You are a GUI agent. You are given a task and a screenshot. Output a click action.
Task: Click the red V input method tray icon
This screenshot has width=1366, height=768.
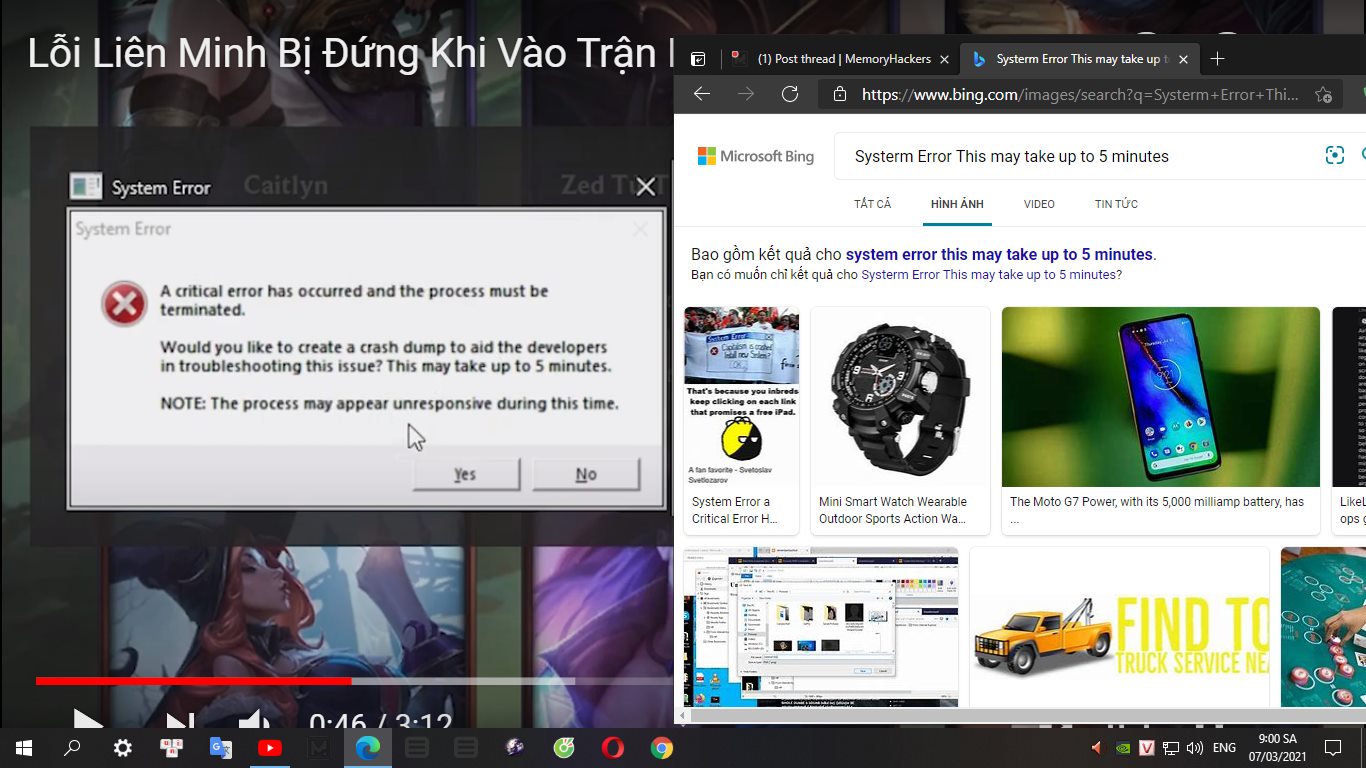tap(1147, 748)
